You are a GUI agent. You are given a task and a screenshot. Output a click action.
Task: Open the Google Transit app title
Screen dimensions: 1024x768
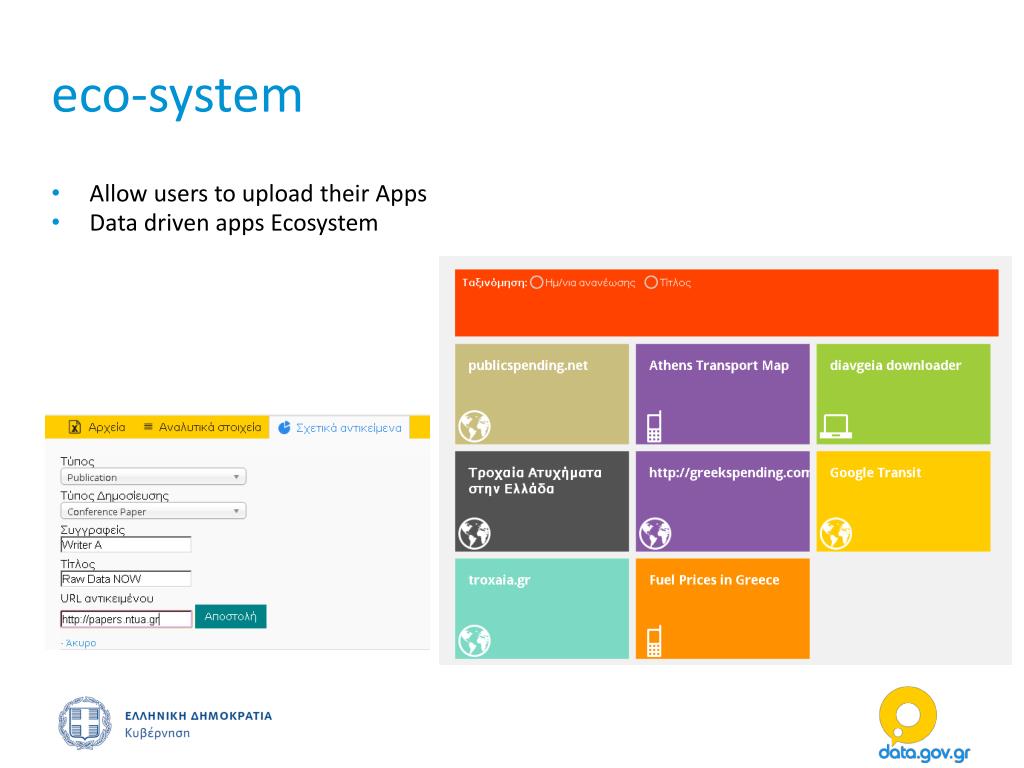875,473
